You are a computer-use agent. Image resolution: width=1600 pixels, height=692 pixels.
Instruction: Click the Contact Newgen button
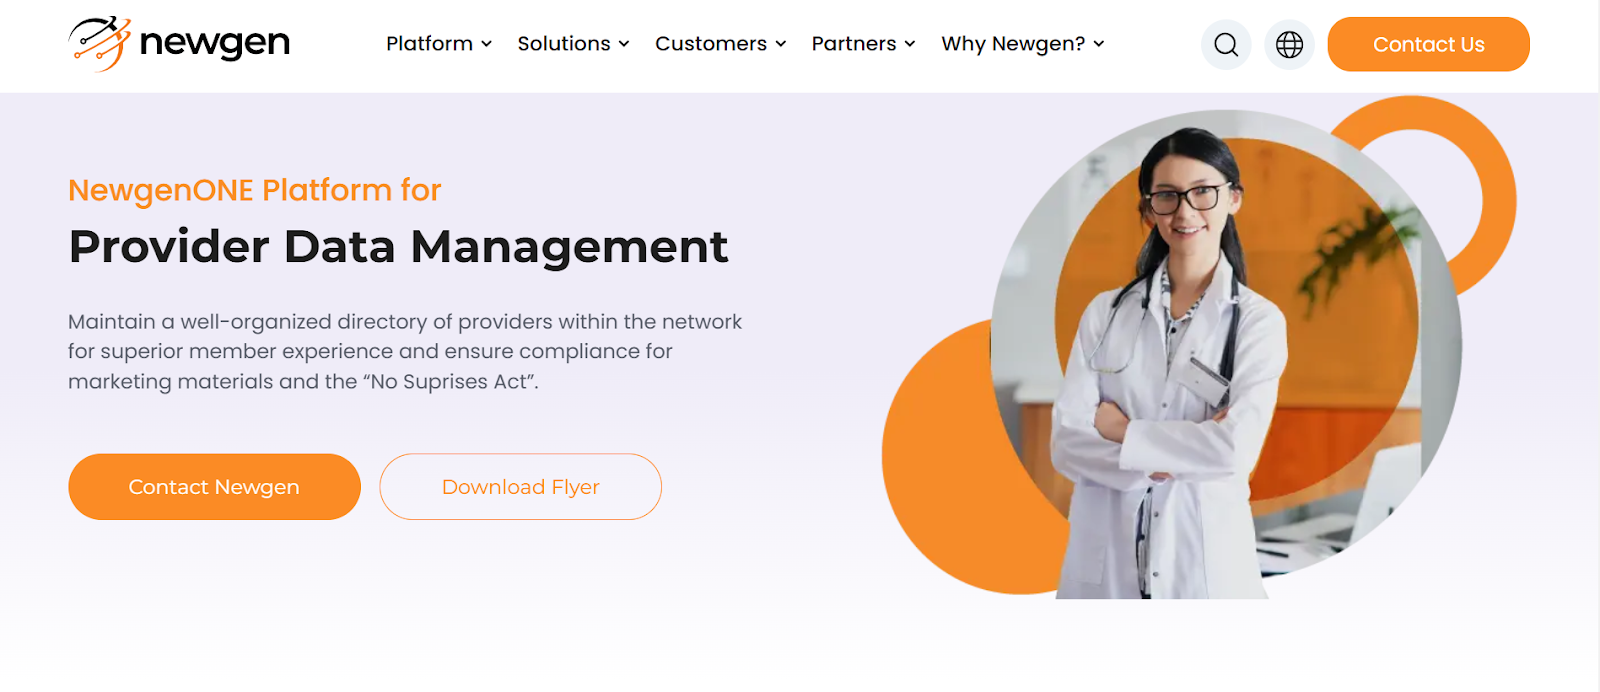pyautogui.click(x=214, y=487)
